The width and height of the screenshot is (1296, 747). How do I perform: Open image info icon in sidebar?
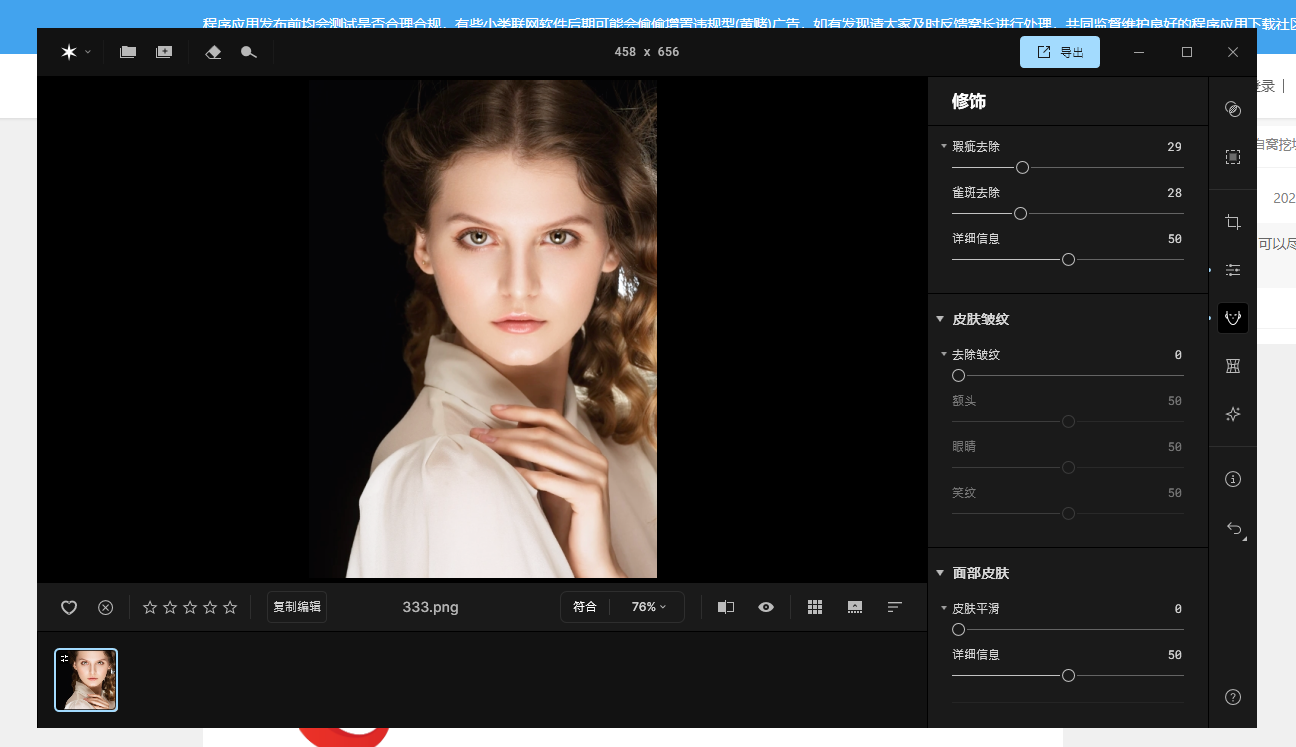click(1233, 479)
